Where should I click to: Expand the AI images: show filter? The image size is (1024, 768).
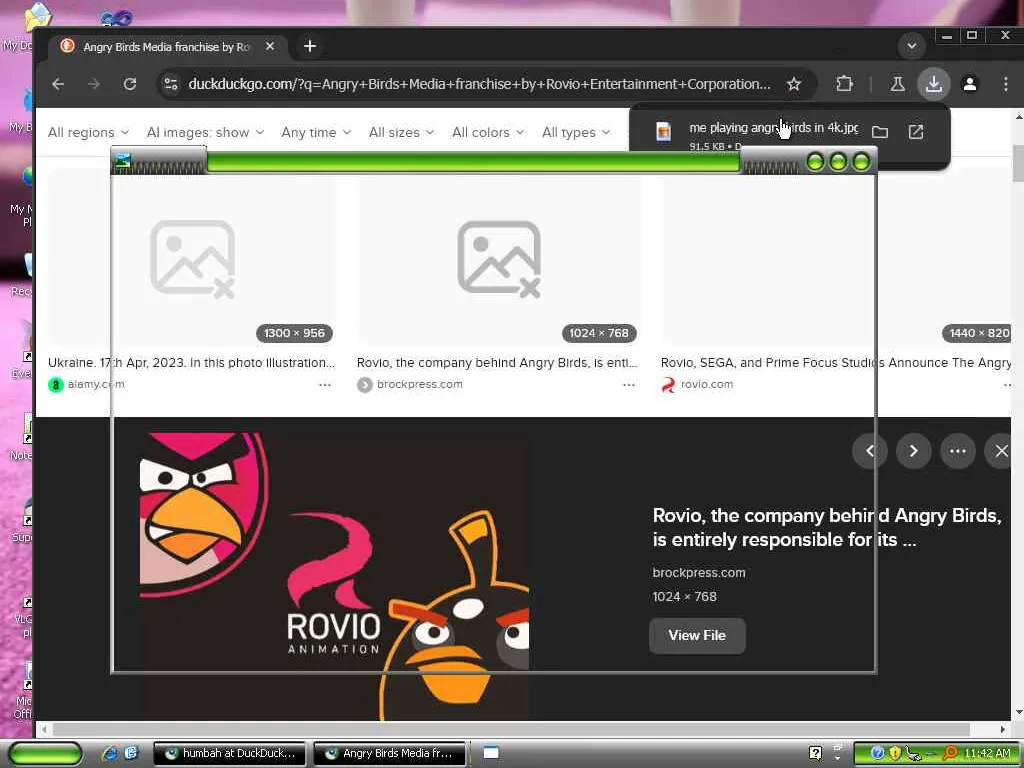(205, 133)
